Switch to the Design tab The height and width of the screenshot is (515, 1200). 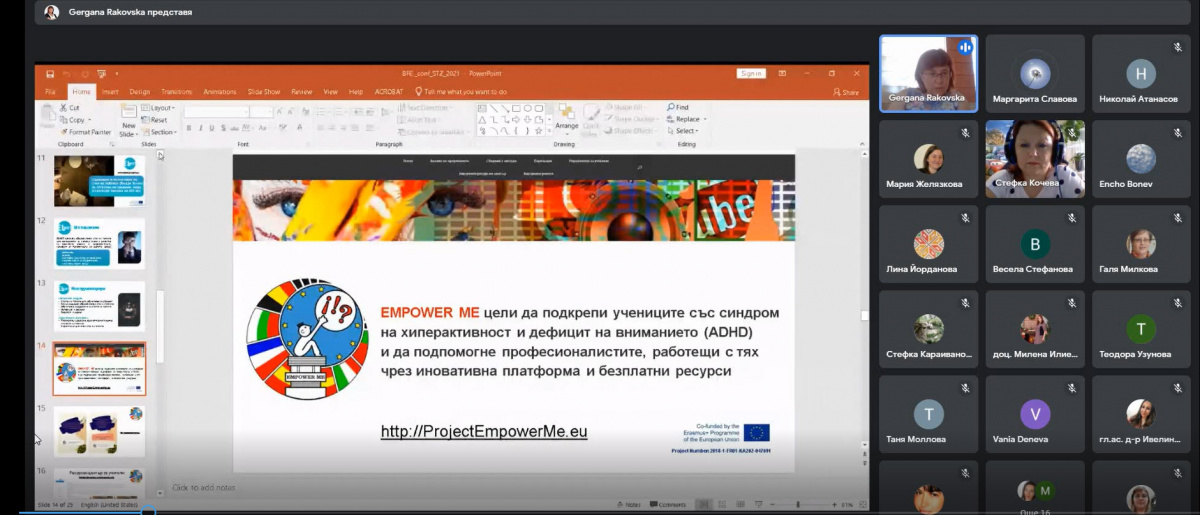tap(139, 92)
